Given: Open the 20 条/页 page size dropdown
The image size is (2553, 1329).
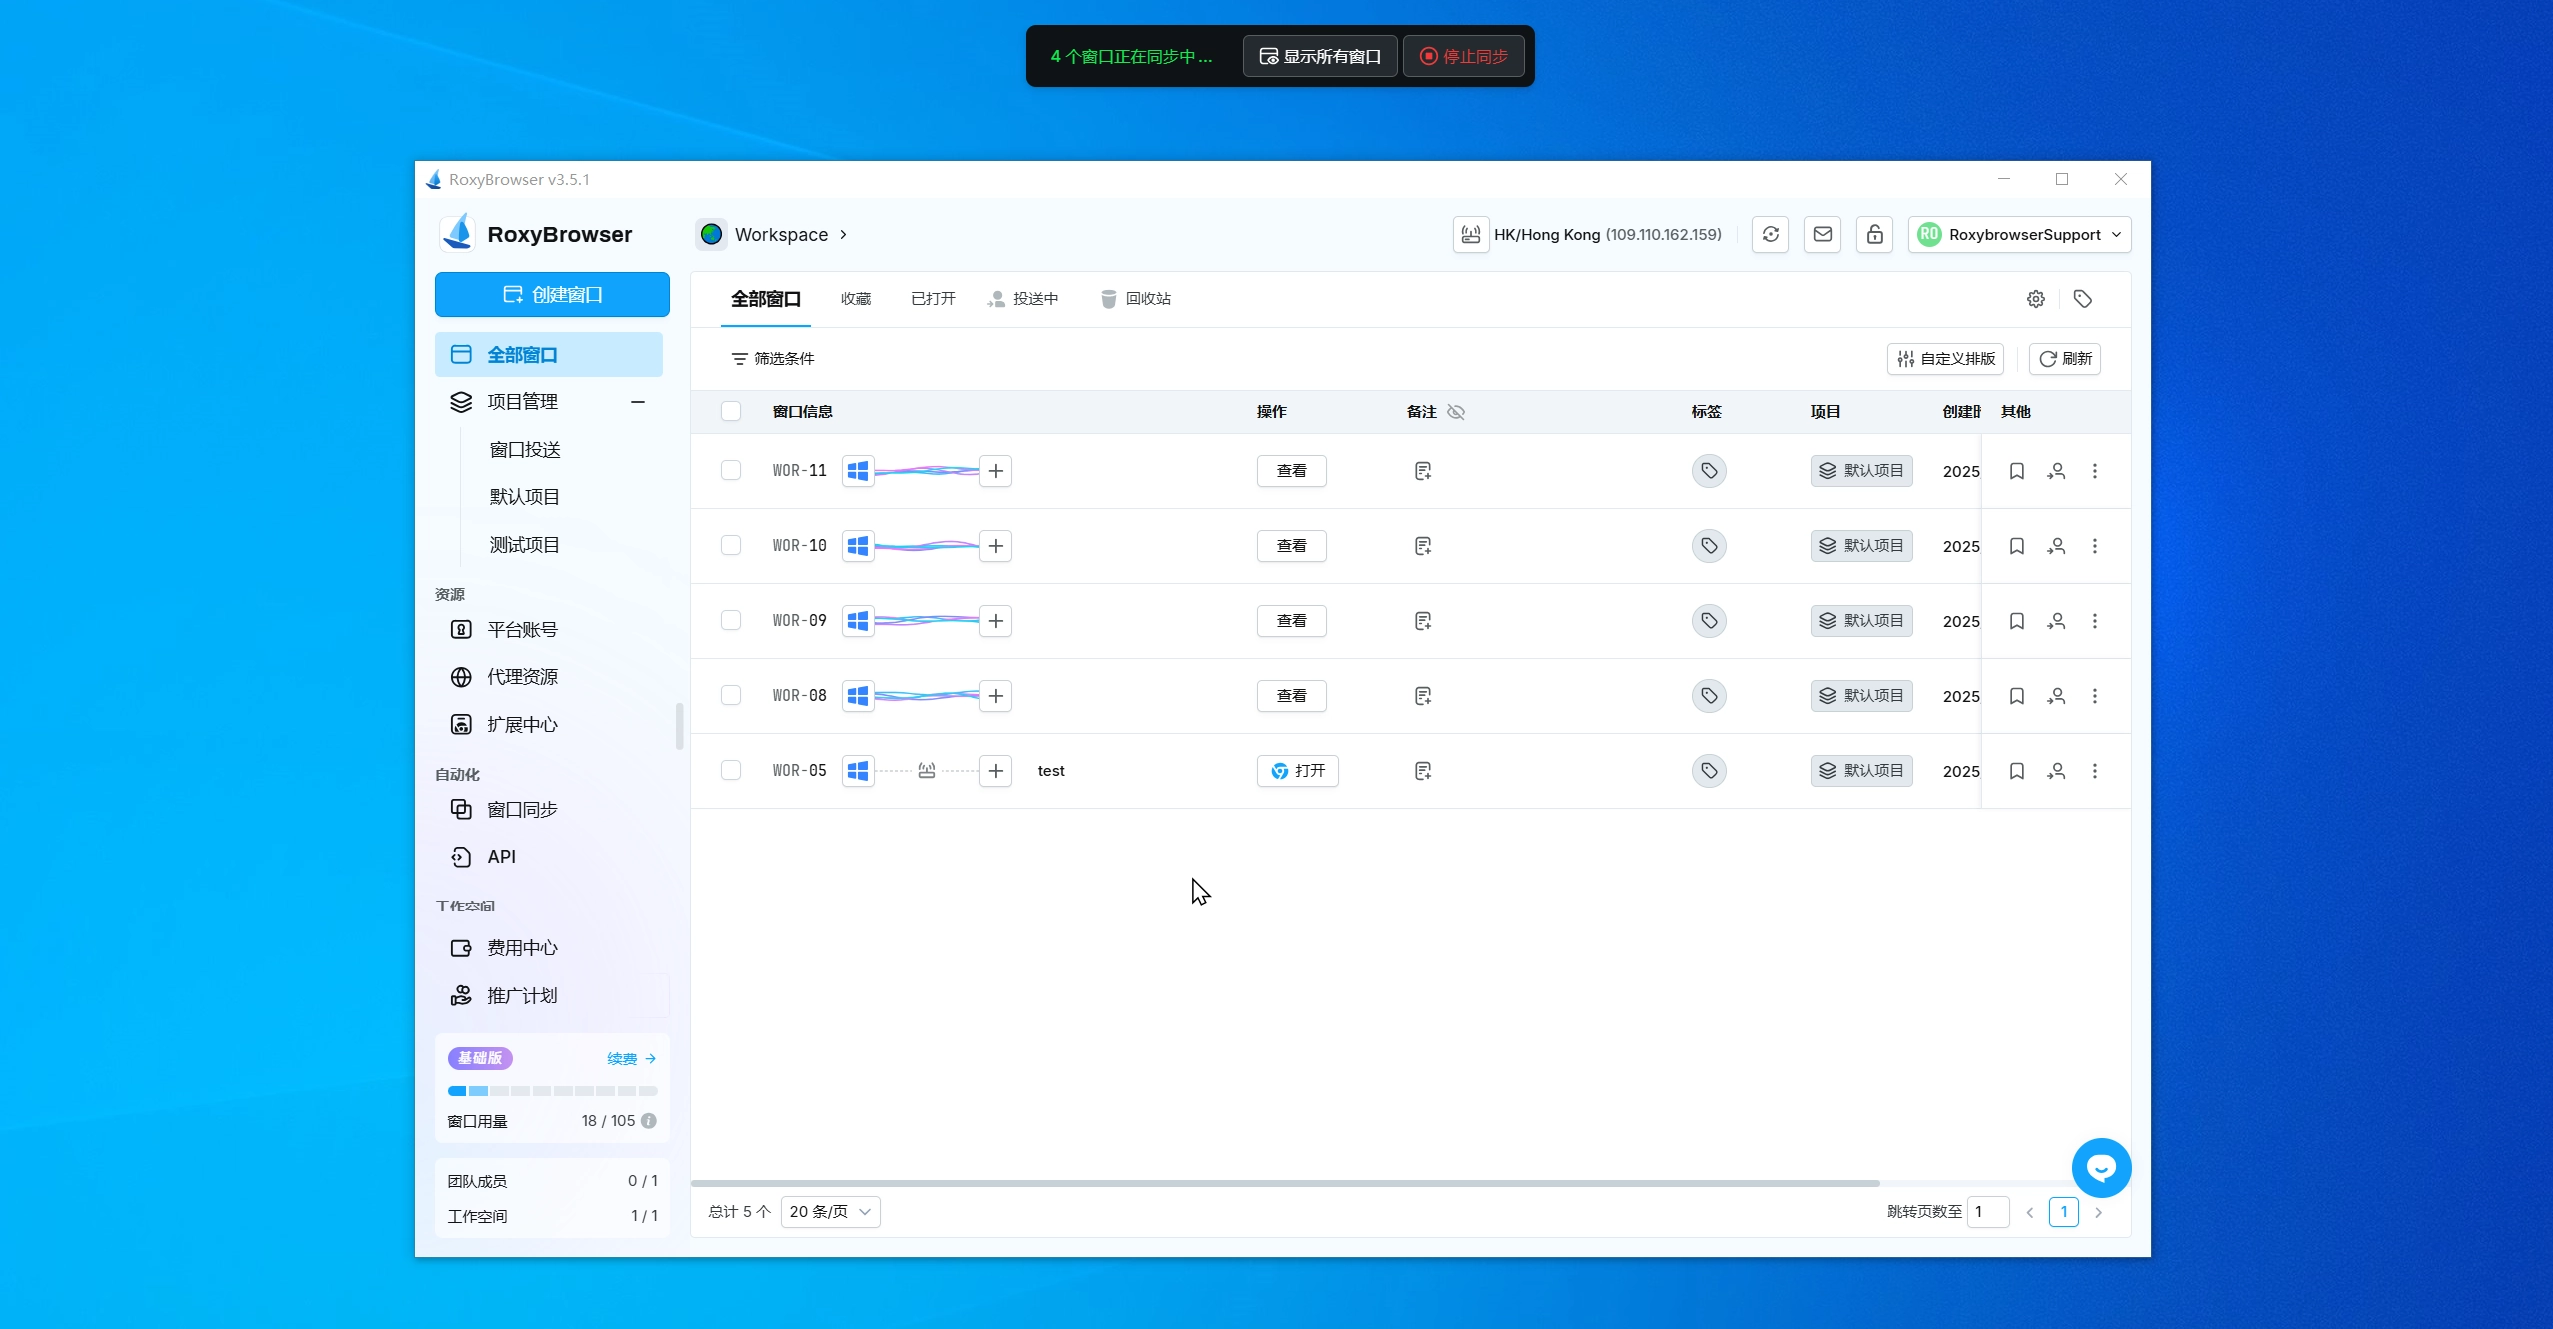Looking at the screenshot, I should pos(830,1211).
